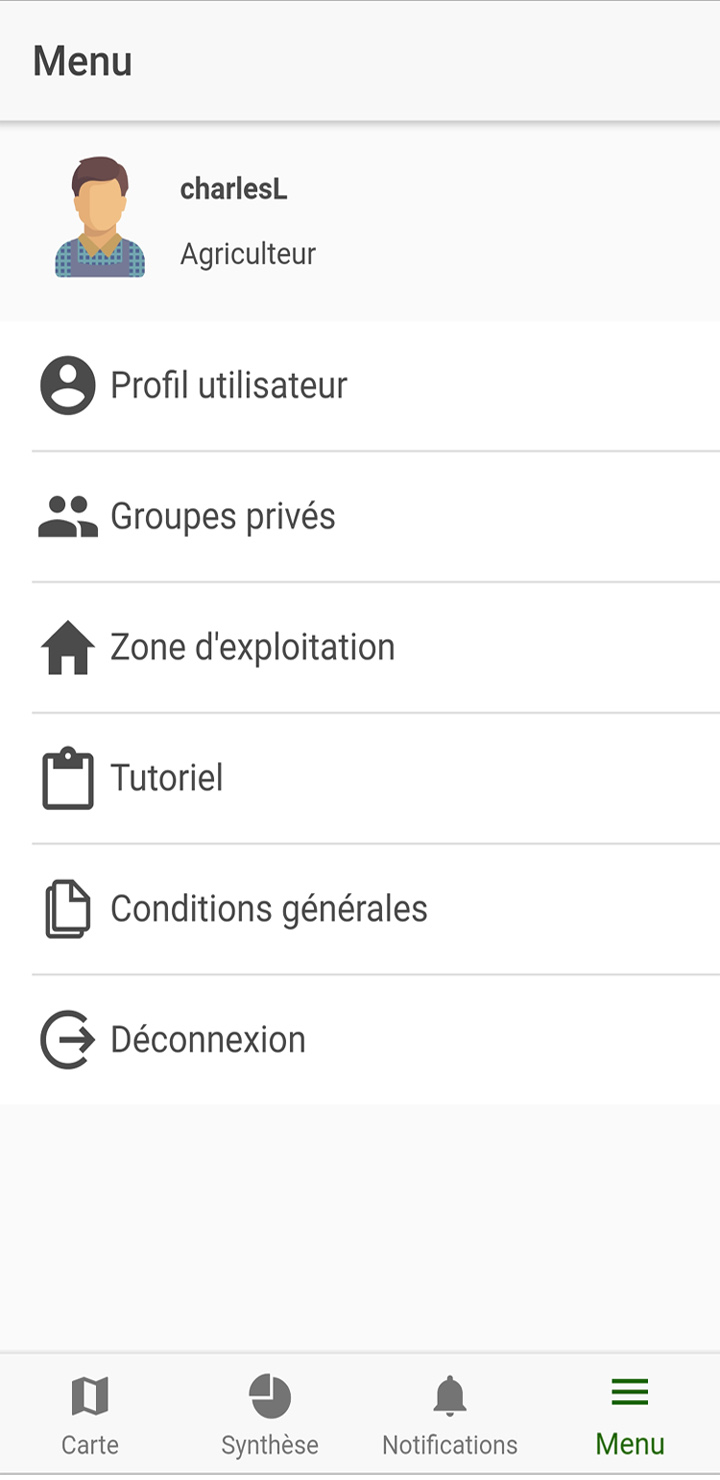Log out via the Déconnexion label
Screen dimensions: 720x1480
tap(208, 1040)
